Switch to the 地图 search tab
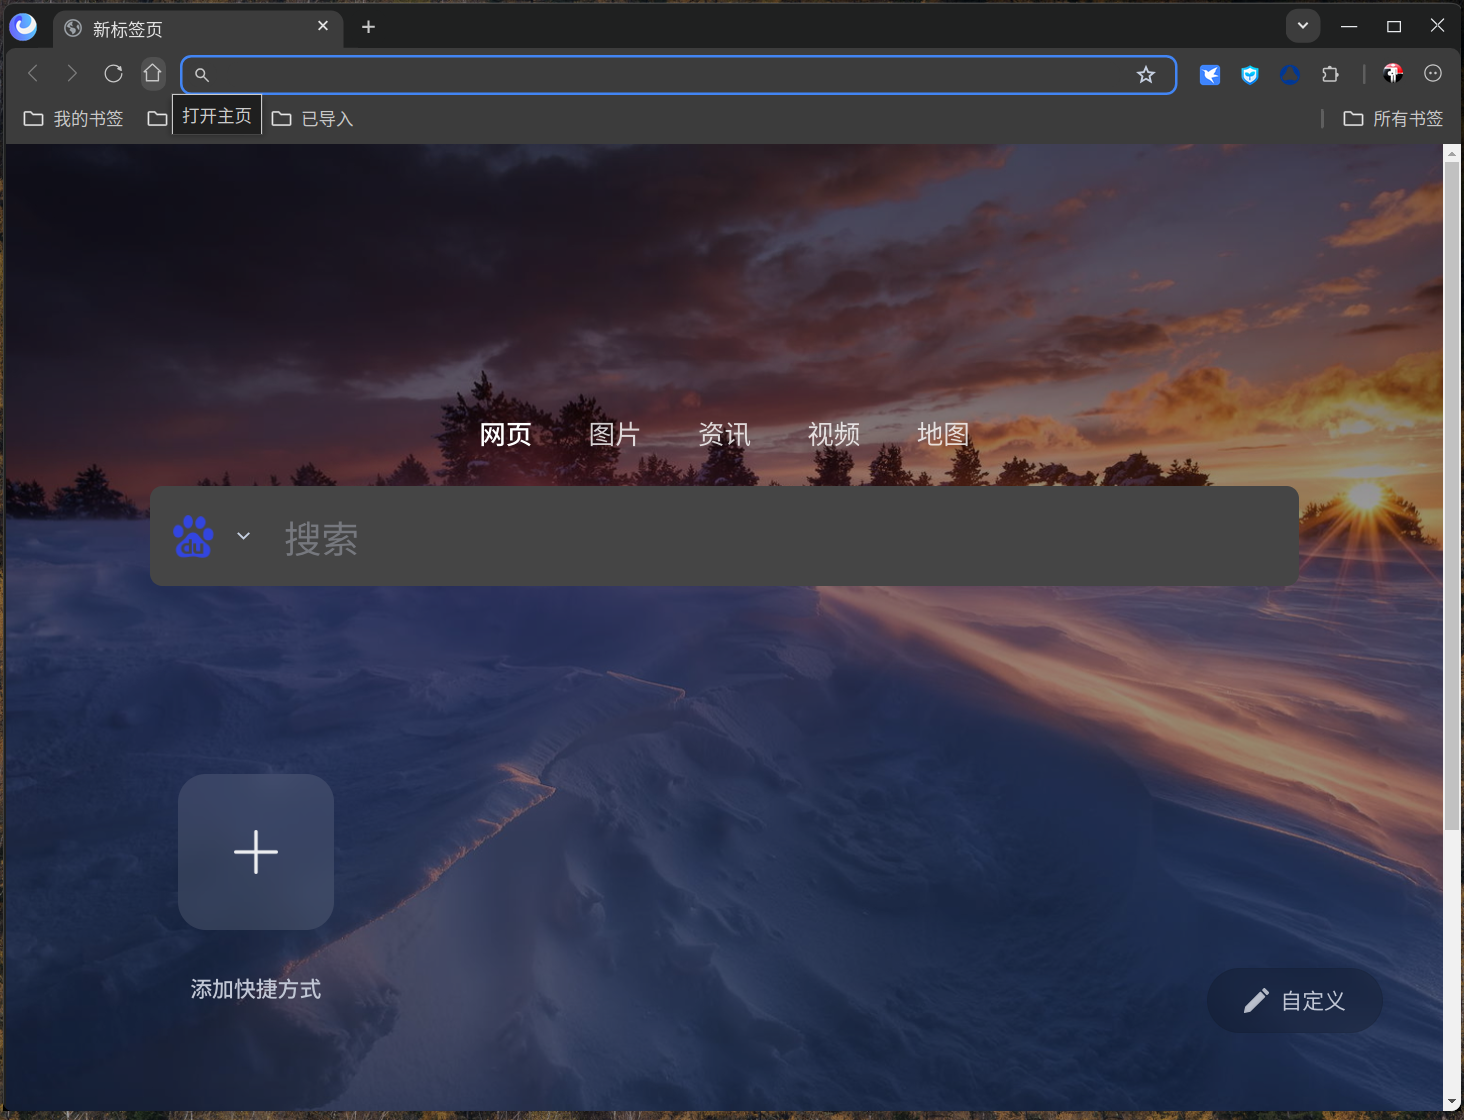Image resolution: width=1464 pixels, height=1120 pixels. (943, 434)
